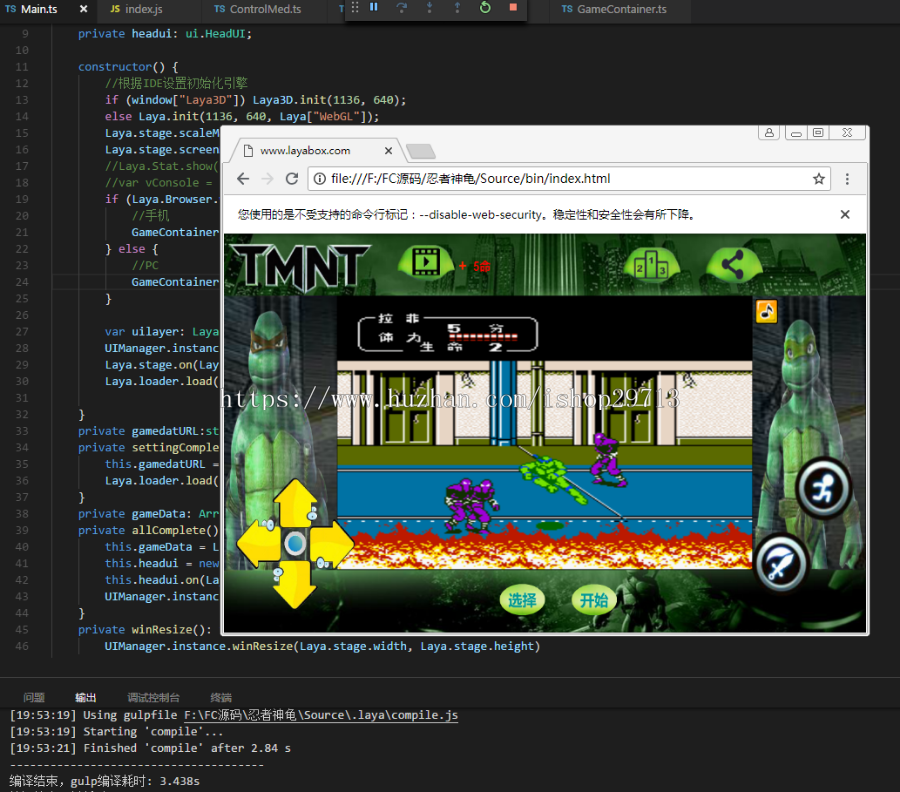View site information icon in address bar

pos(320,178)
